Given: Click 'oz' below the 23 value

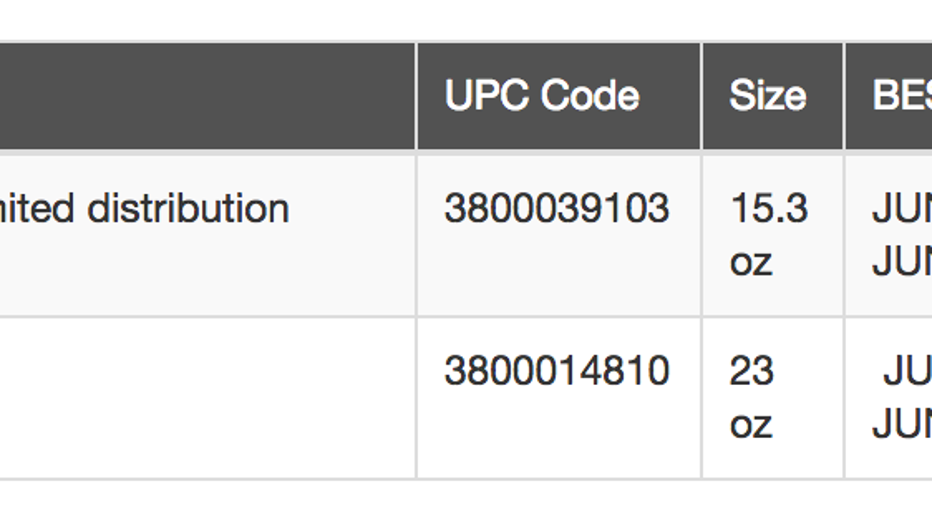Looking at the screenshot, I should point(750,424).
